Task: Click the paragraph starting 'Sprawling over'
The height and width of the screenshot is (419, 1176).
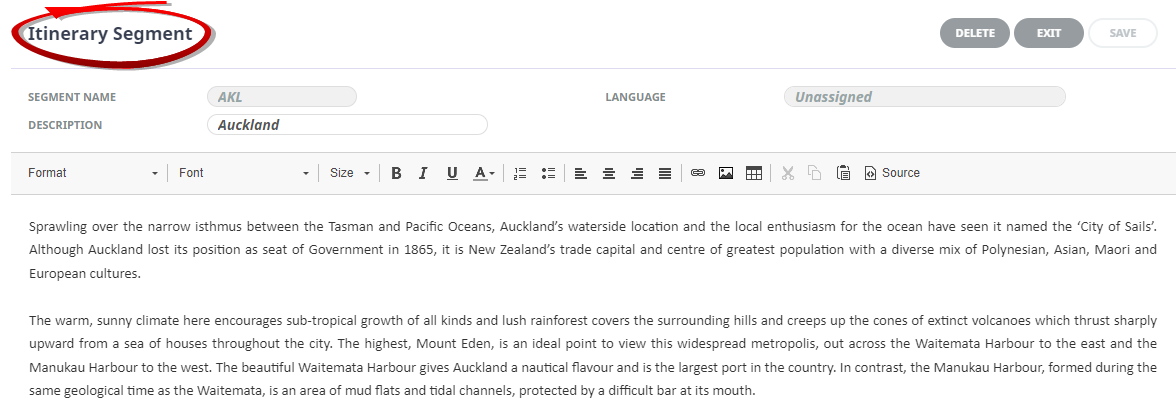Action: [x=592, y=250]
